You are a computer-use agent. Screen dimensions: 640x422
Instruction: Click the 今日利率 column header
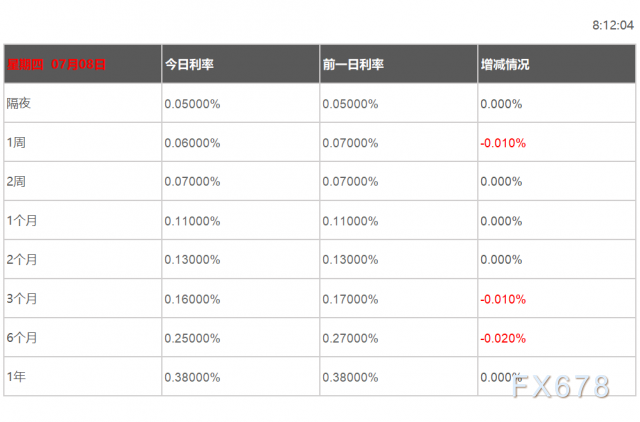[189, 64]
